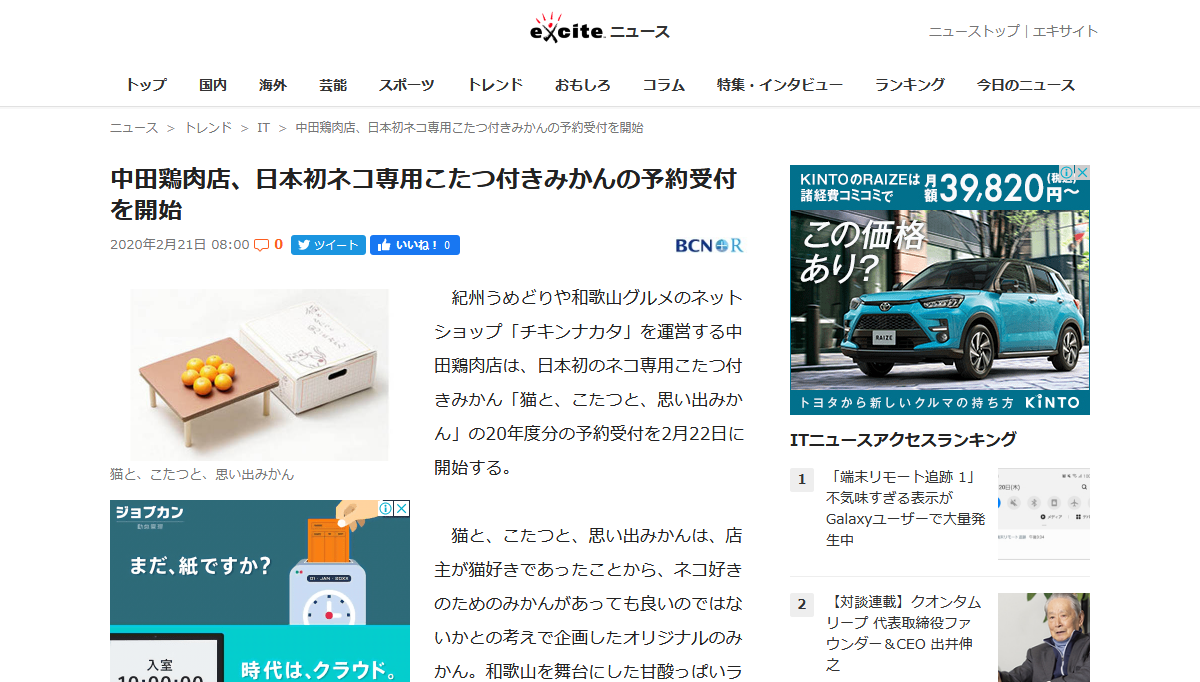
Task: Open the KINTO ad info icon
Action: click(1066, 173)
